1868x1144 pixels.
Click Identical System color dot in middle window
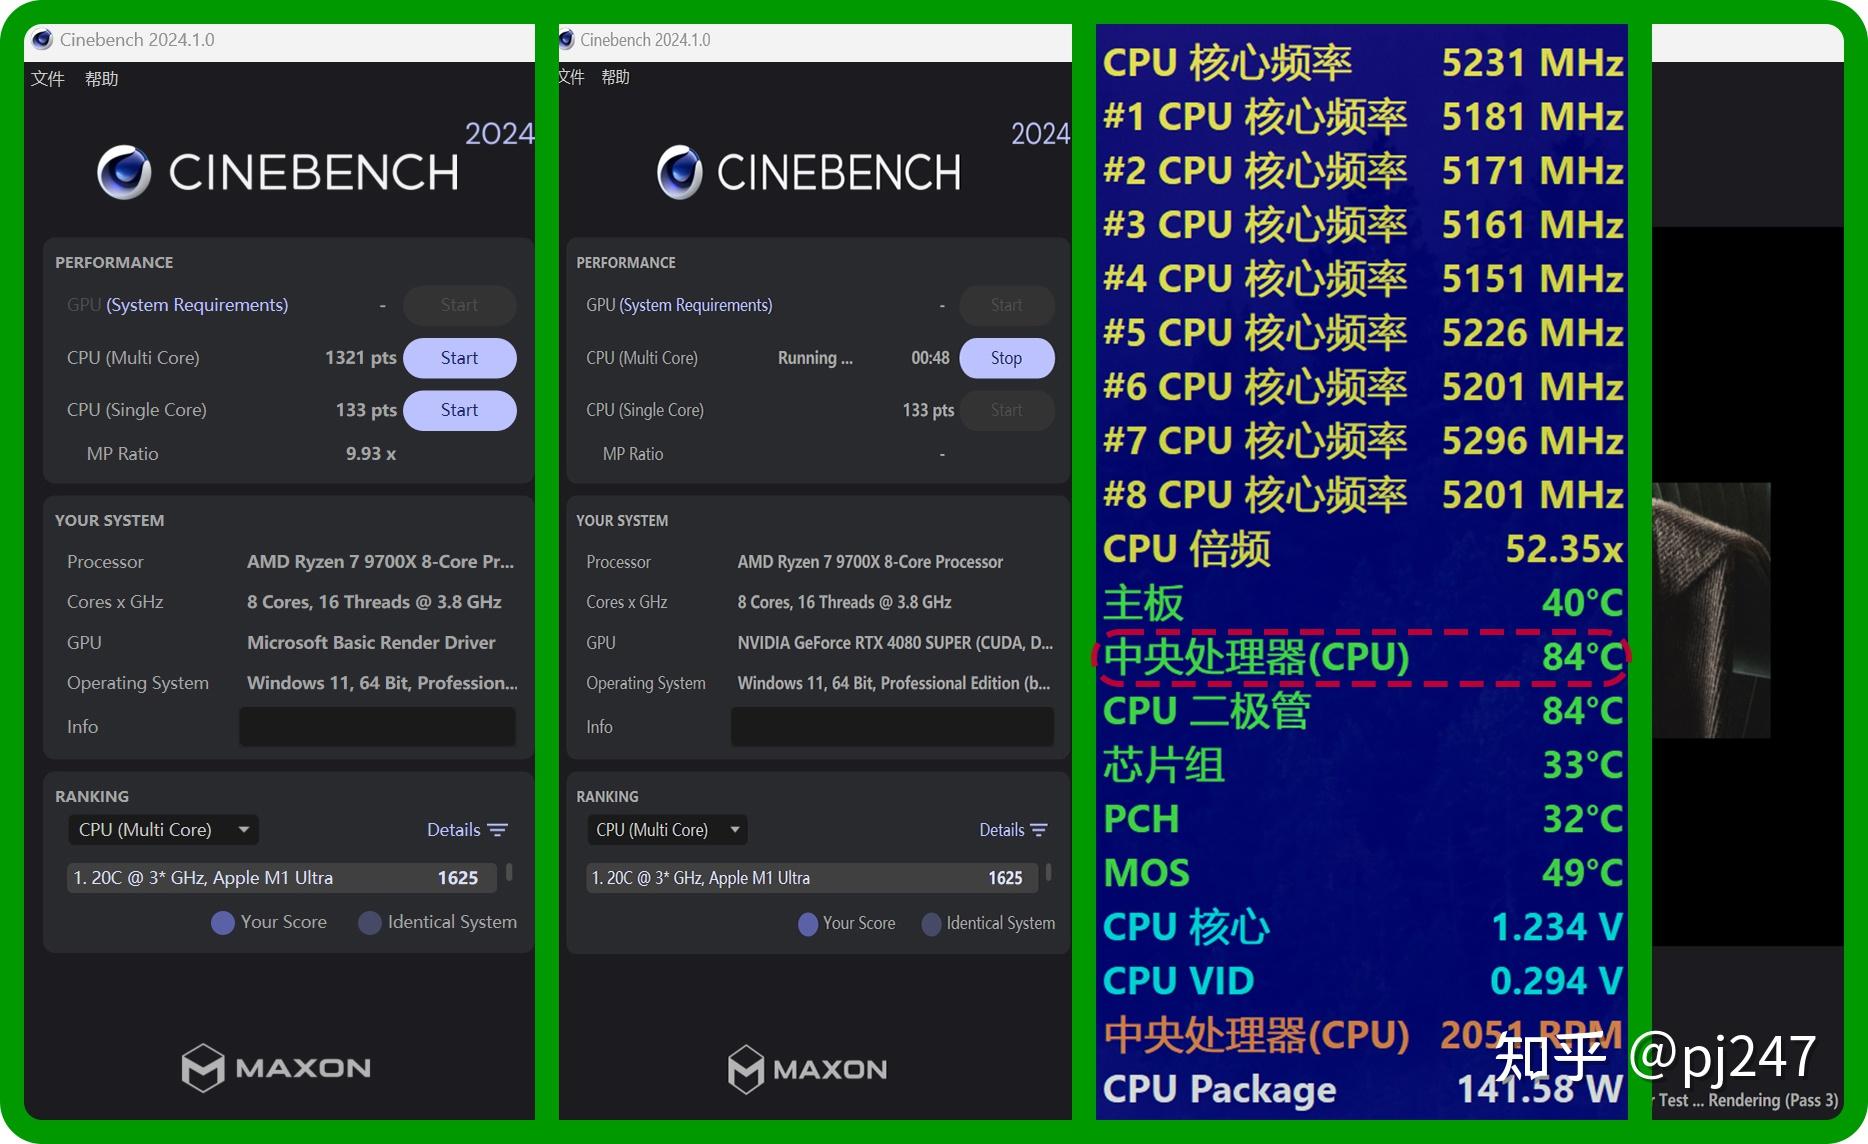point(931,924)
